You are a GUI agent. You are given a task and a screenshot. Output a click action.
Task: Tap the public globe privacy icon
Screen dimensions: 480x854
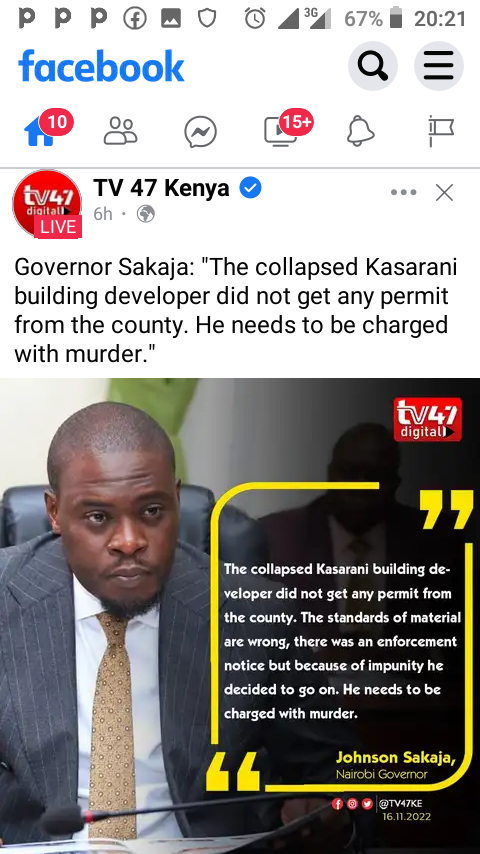click(145, 214)
